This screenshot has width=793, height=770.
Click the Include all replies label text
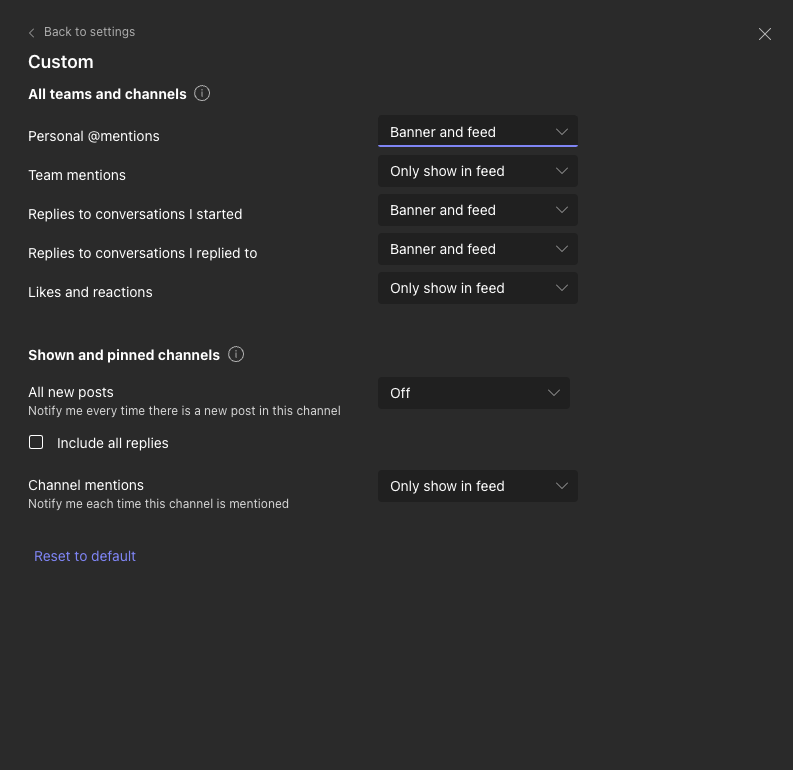tap(112, 443)
